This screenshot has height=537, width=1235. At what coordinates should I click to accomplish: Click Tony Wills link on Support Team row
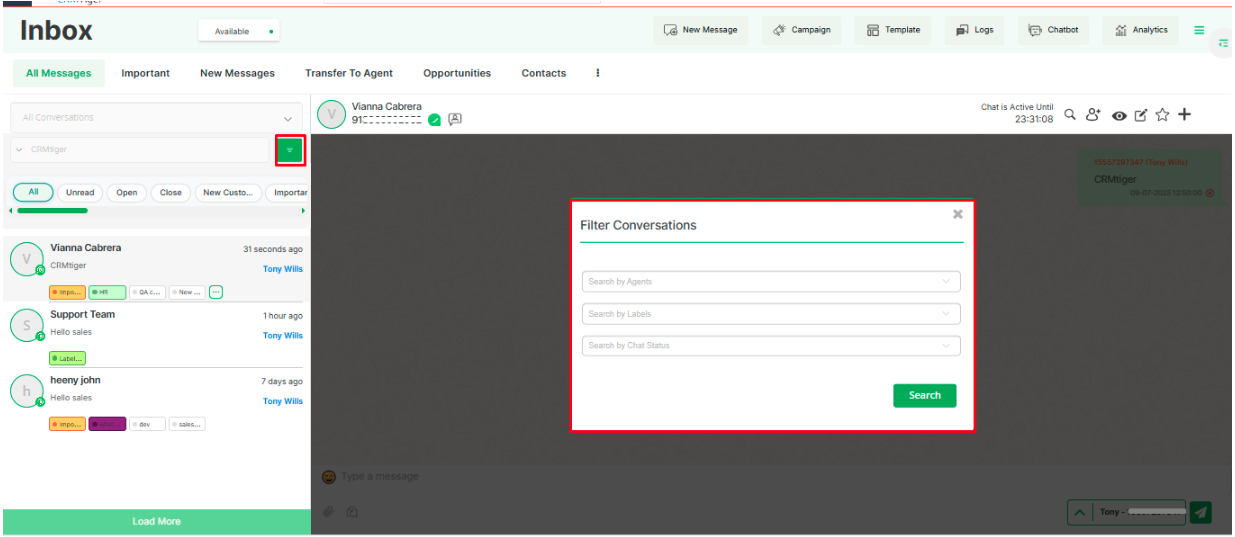283,336
